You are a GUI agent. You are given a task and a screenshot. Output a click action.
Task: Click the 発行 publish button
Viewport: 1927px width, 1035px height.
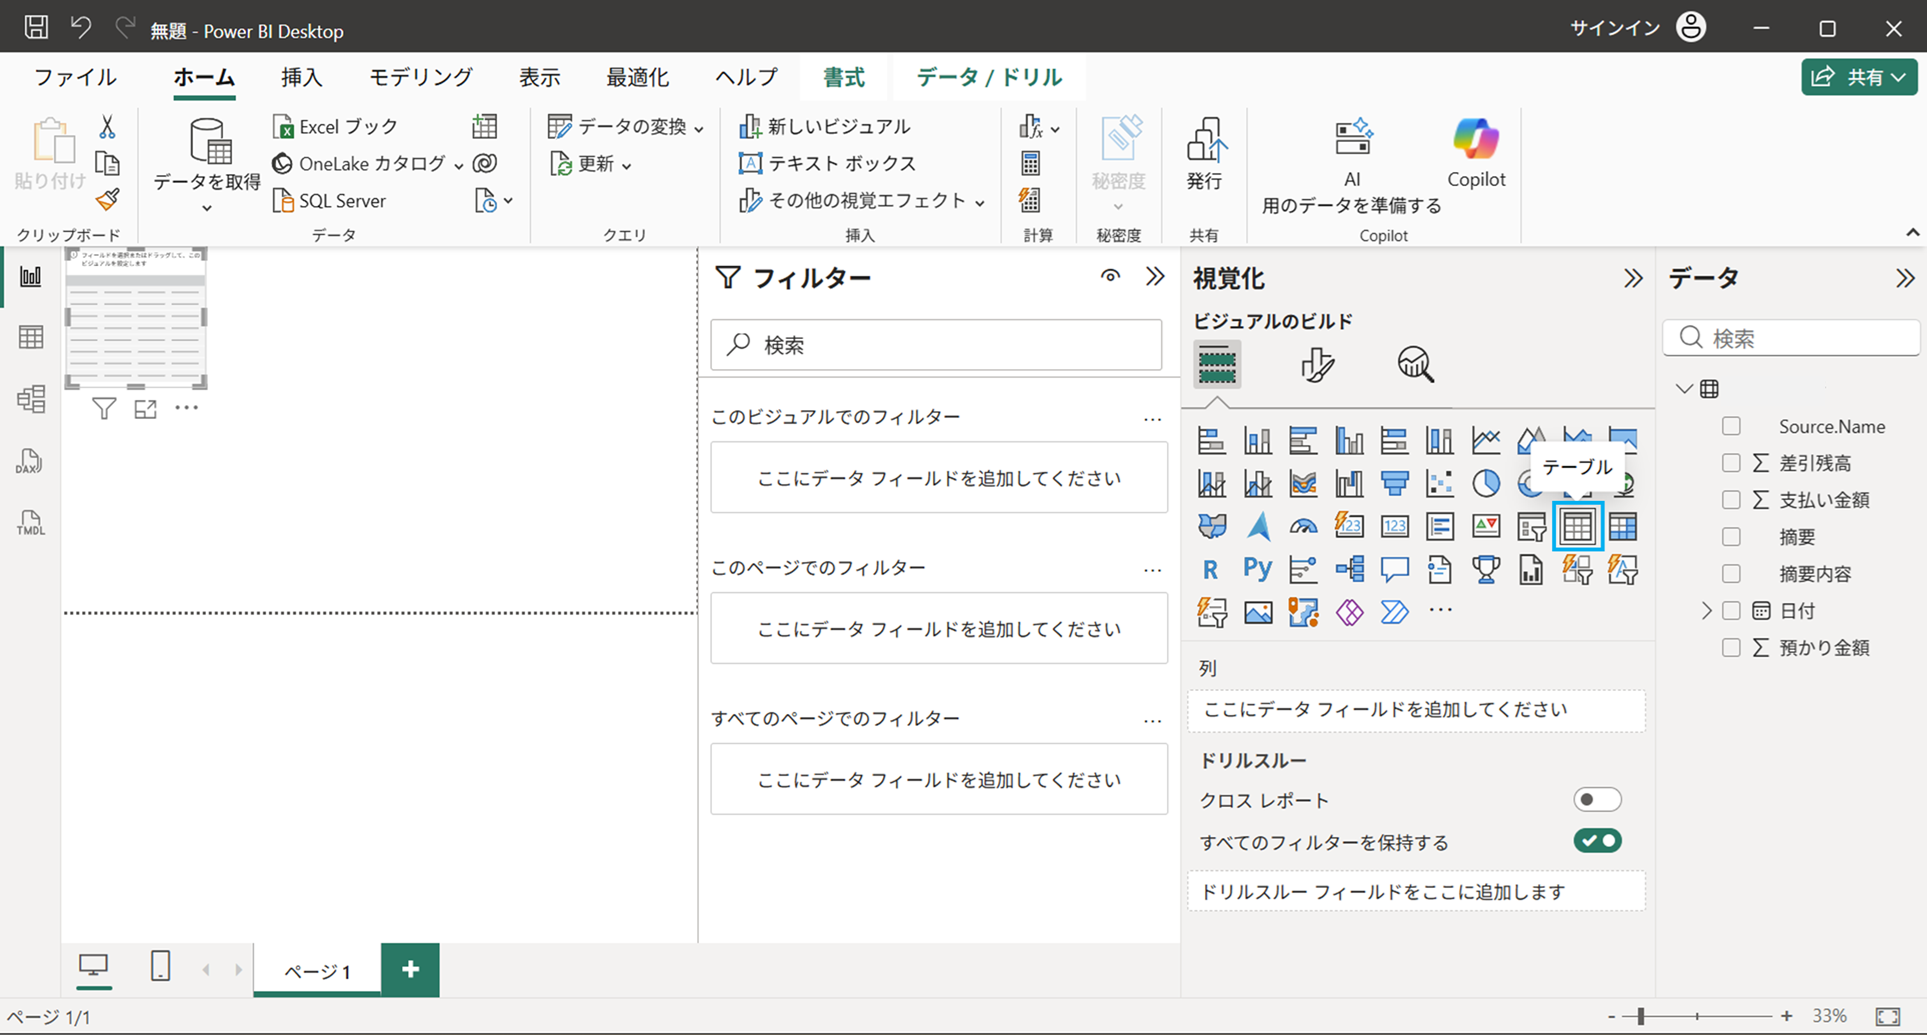tap(1204, 153)
